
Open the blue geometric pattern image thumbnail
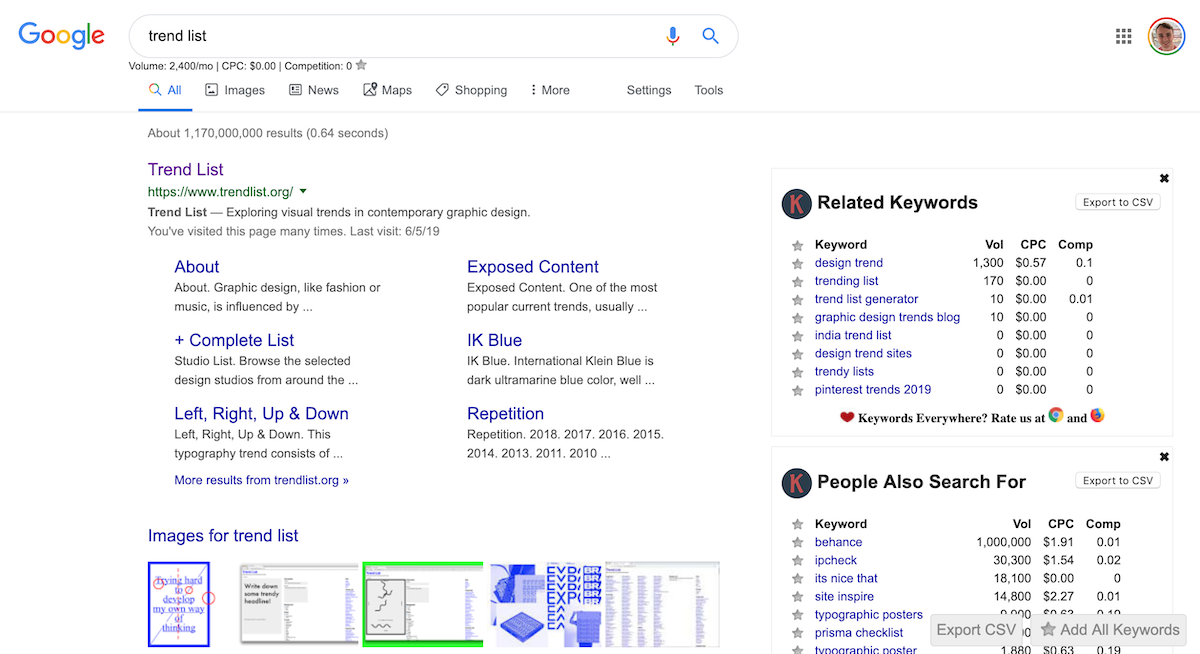pyautogui.click(x=545, y=604)
